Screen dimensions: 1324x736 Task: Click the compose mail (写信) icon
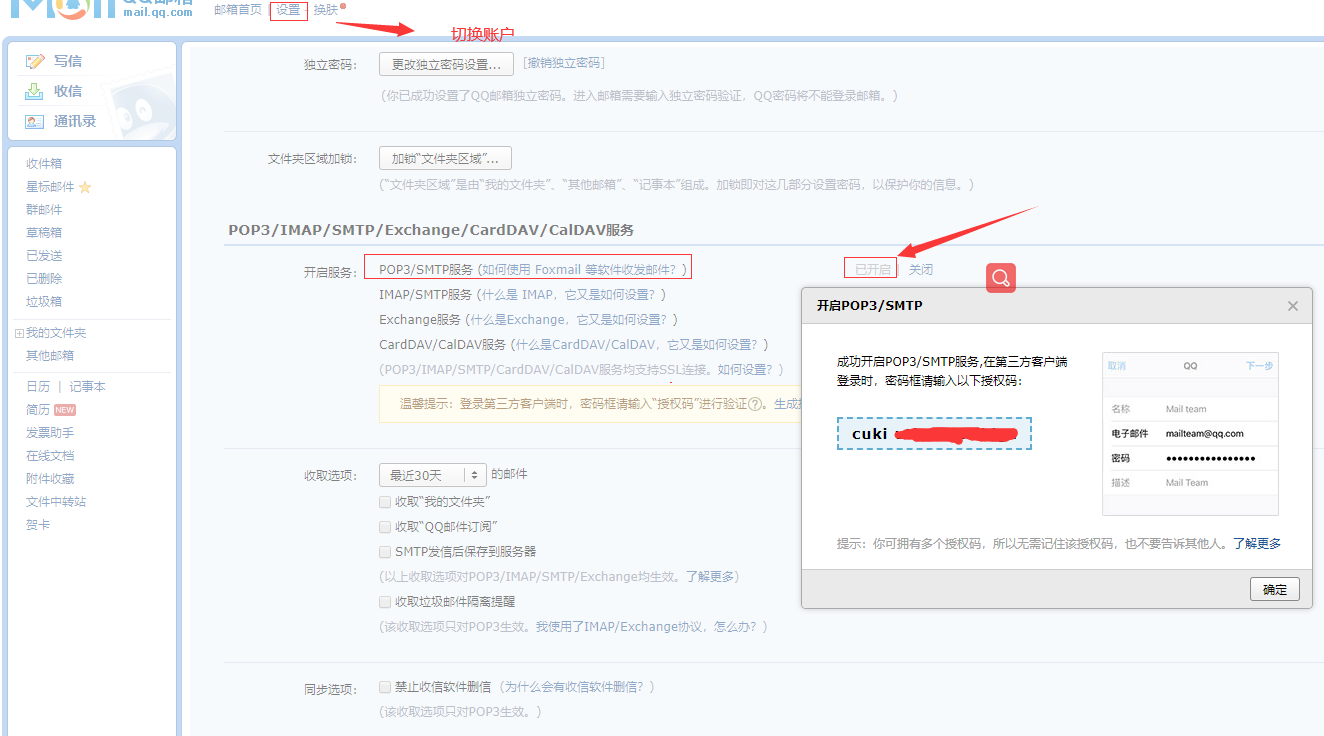point(36,61)
